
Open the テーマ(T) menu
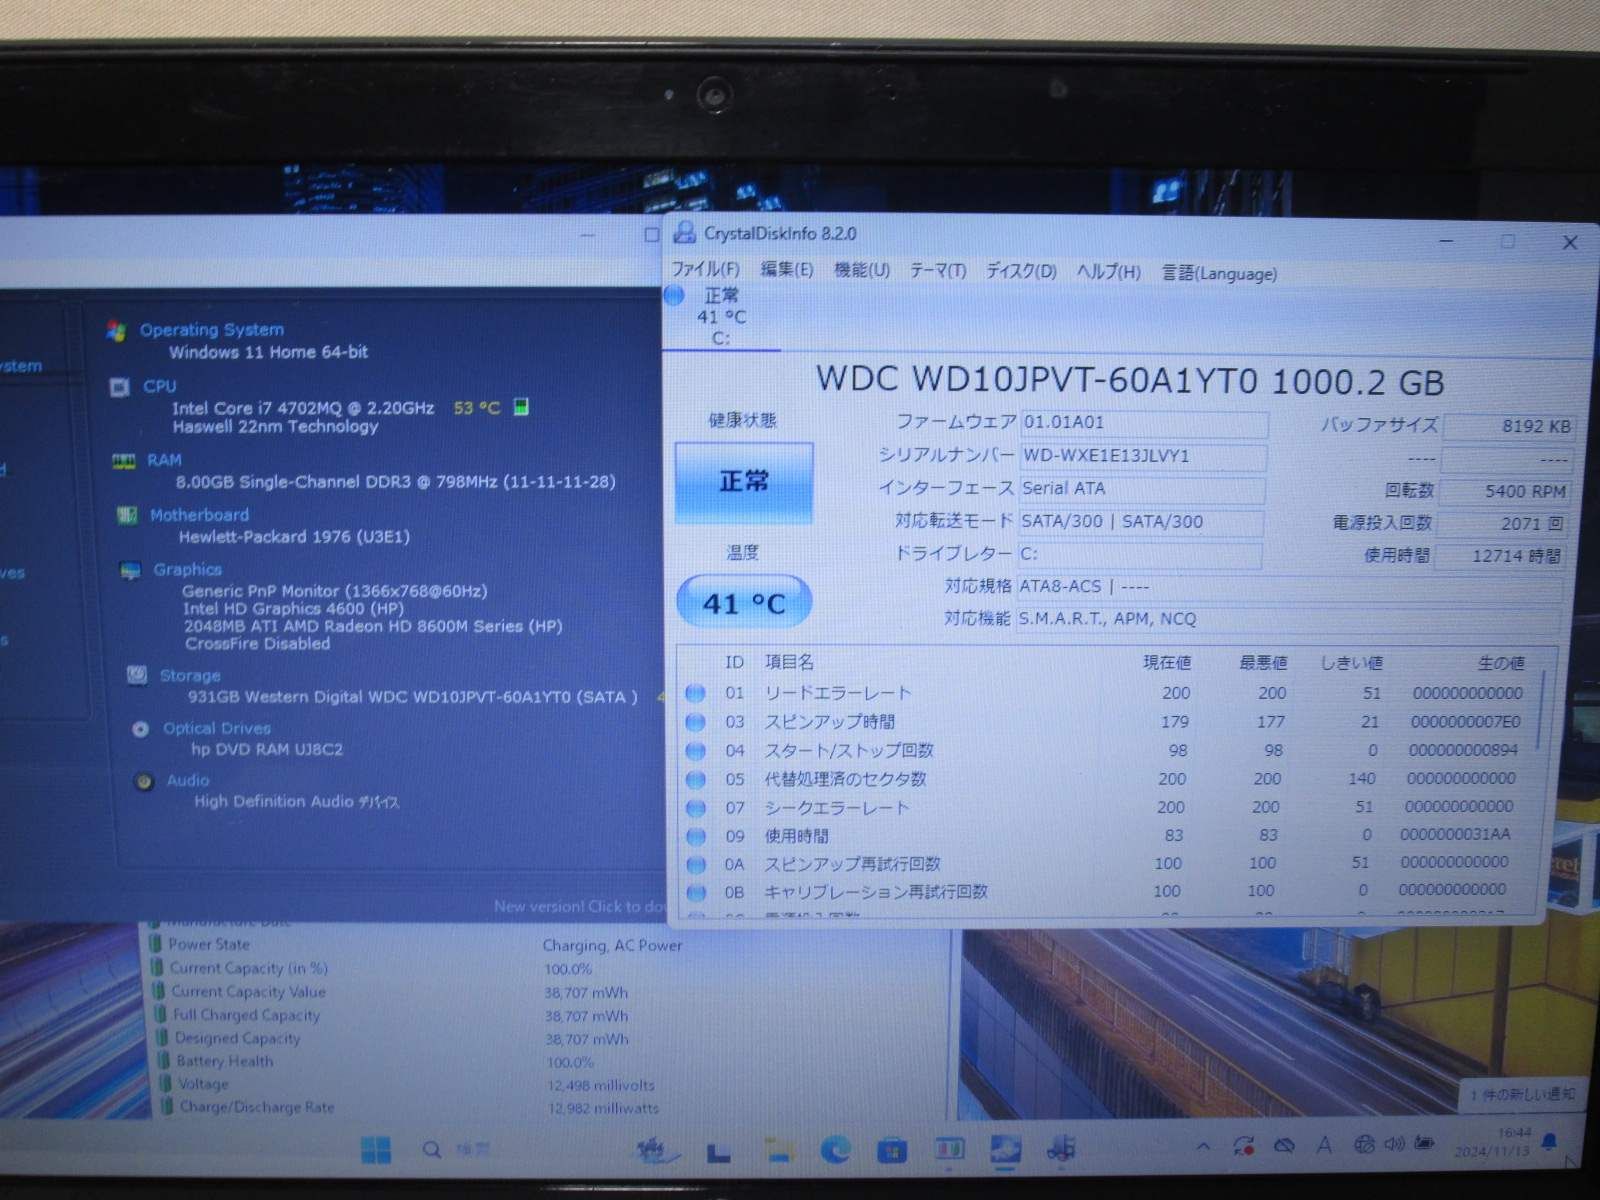pyautogui.click(x=937, y=271)
